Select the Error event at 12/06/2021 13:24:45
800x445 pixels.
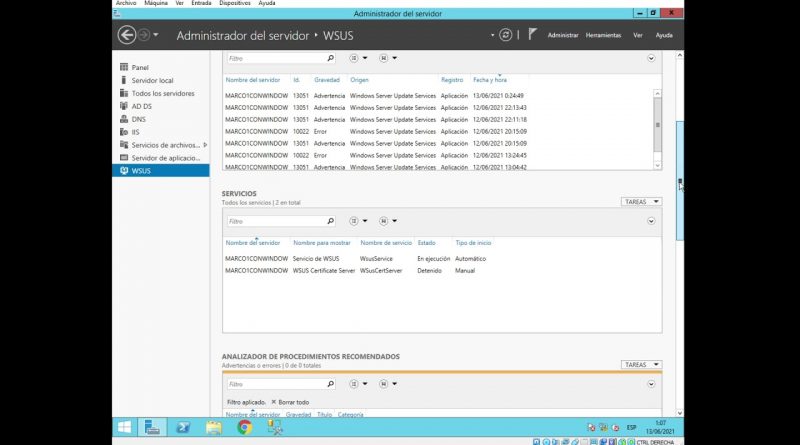pos(438,155)
